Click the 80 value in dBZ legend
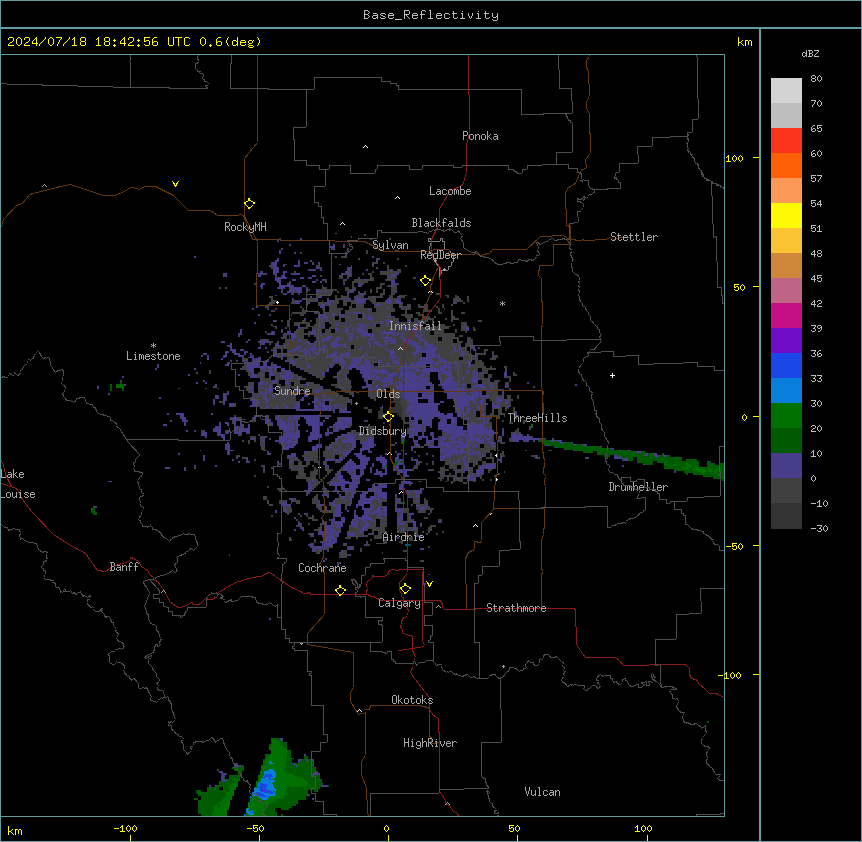Screen dimensions: 862x842 (x=816, y=79)
